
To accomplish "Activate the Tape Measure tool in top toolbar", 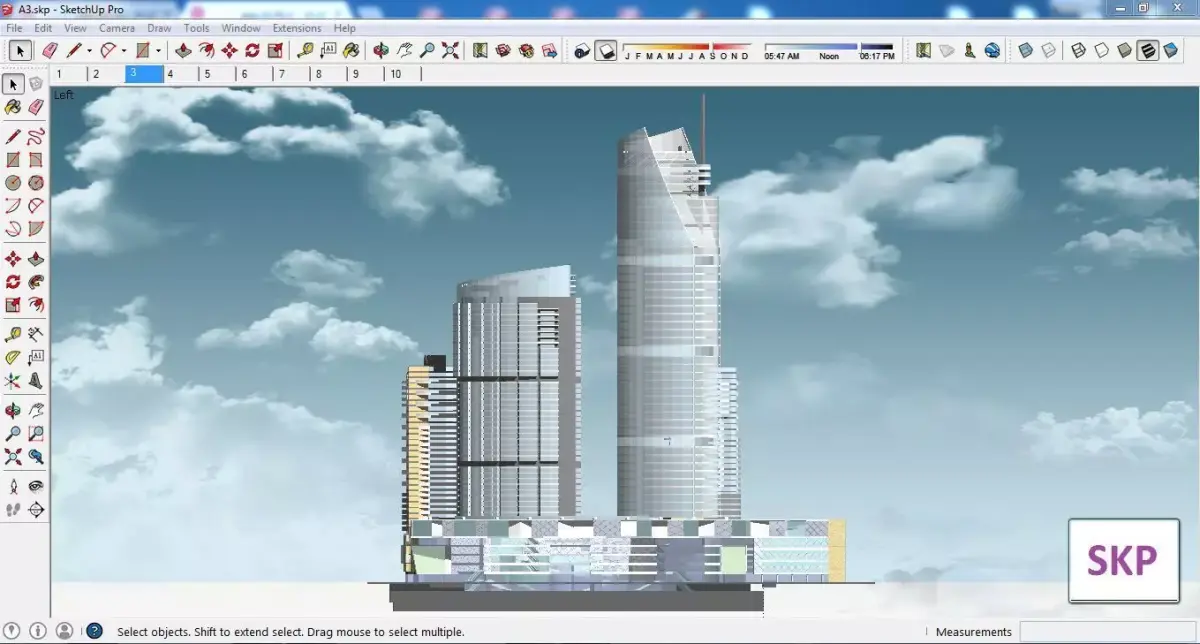I will [x=306, y=50].
